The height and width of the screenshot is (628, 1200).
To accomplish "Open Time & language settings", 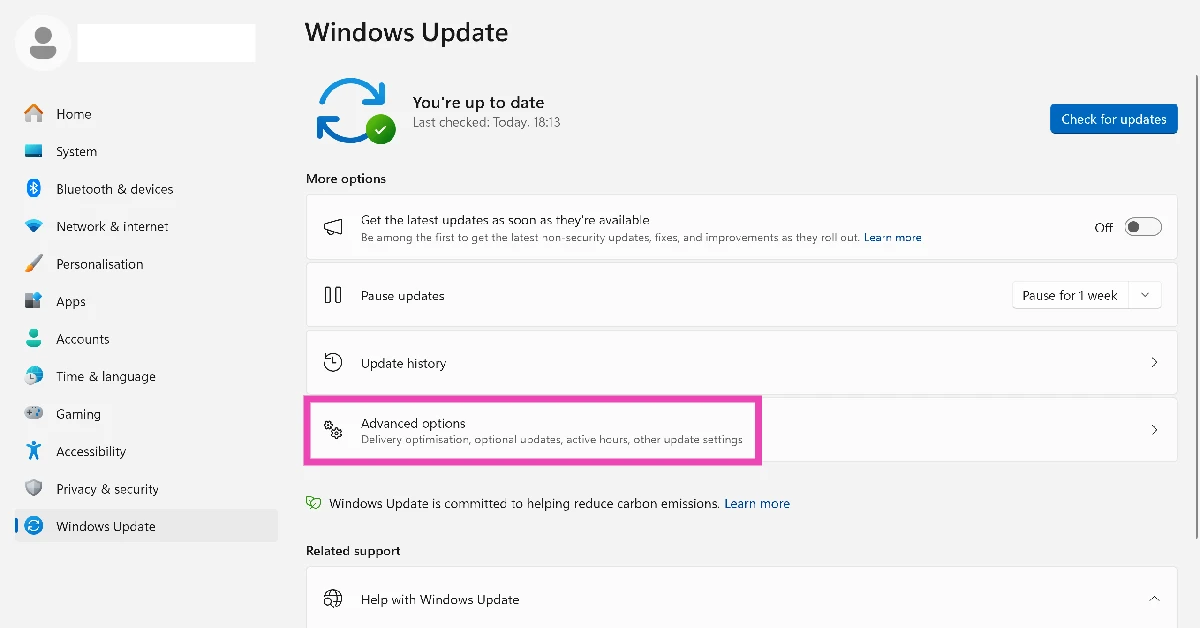I will point(106,377).
